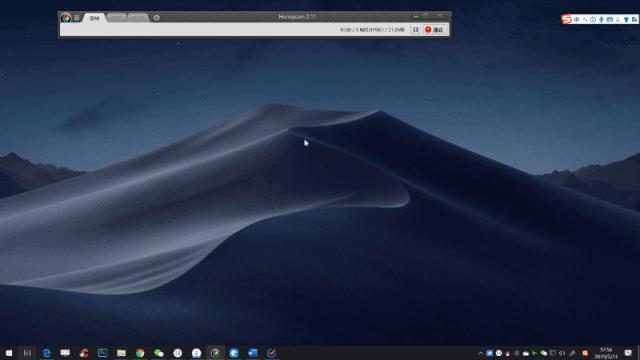
Task: Click the red music app taskbar icon
Action: pyautogui.click(x=84, y=353)
